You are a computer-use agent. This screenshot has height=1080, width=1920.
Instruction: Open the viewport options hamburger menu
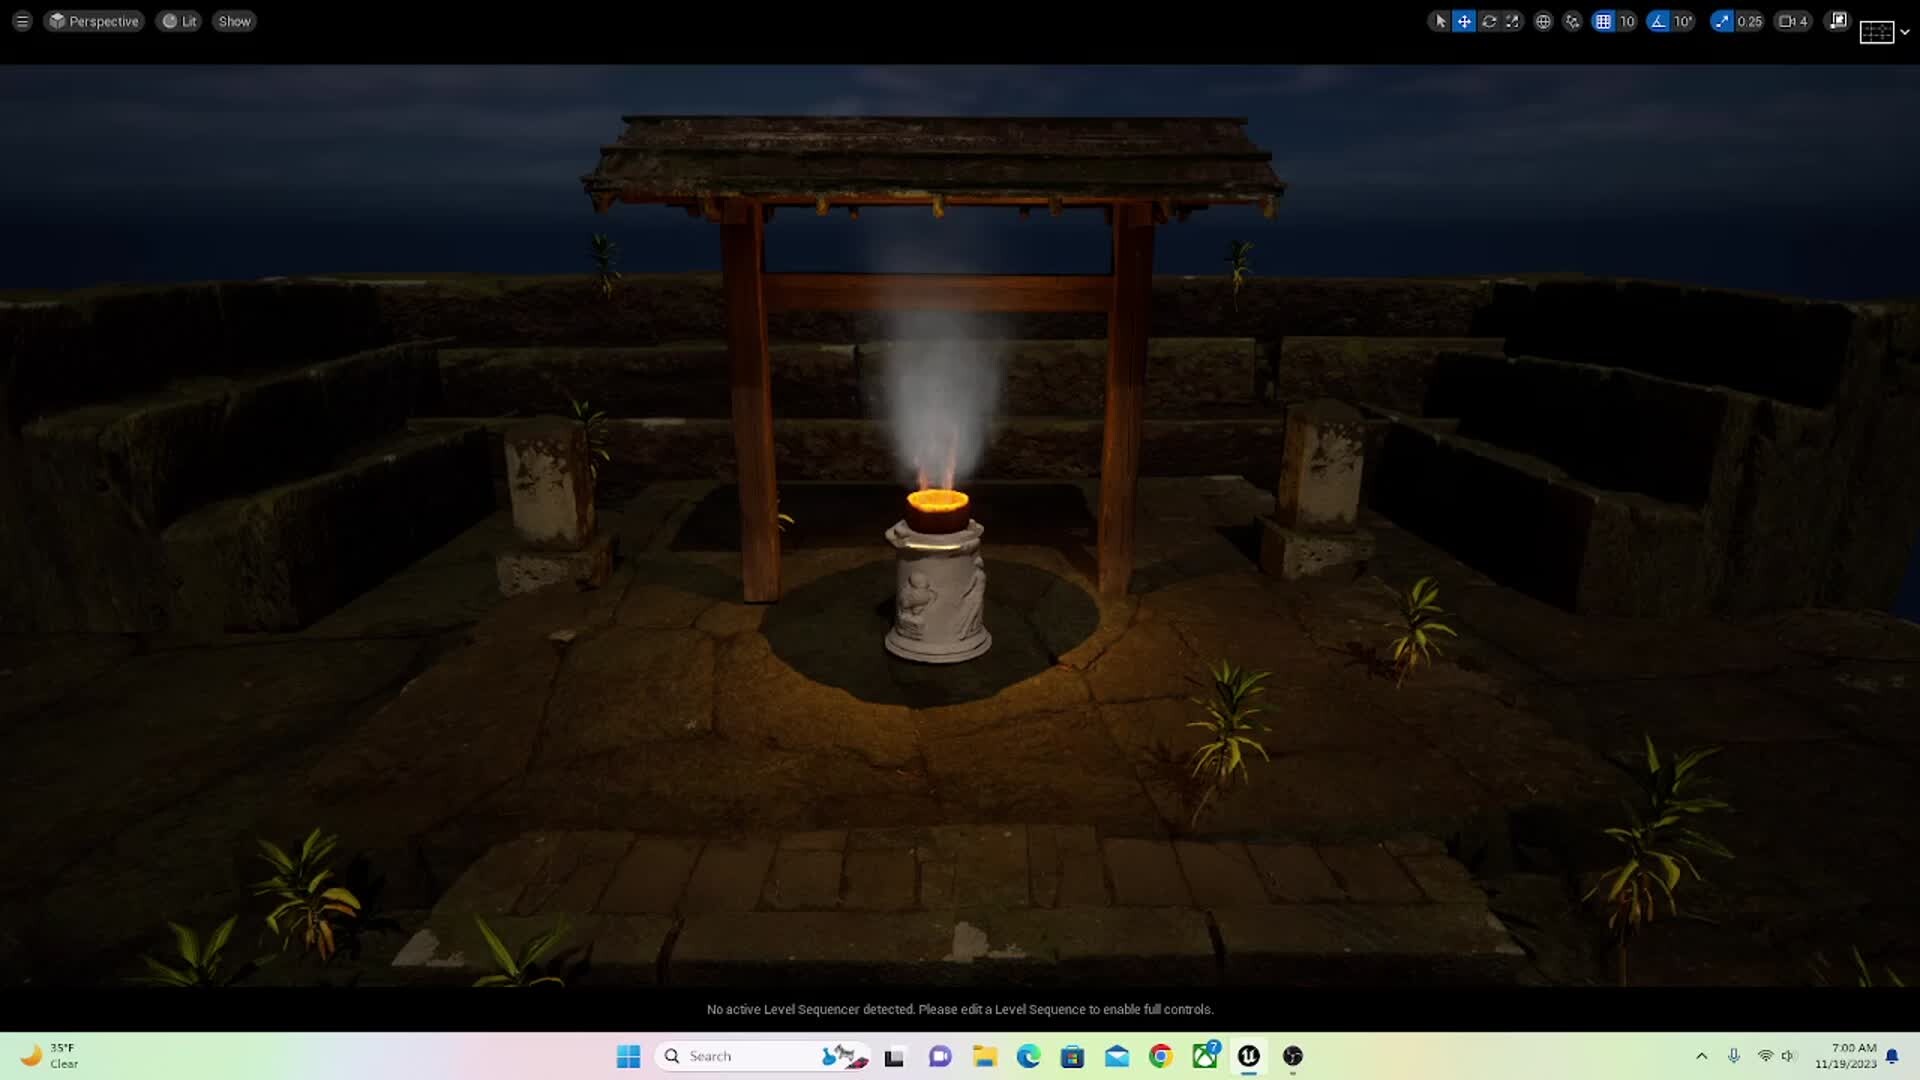22,21
